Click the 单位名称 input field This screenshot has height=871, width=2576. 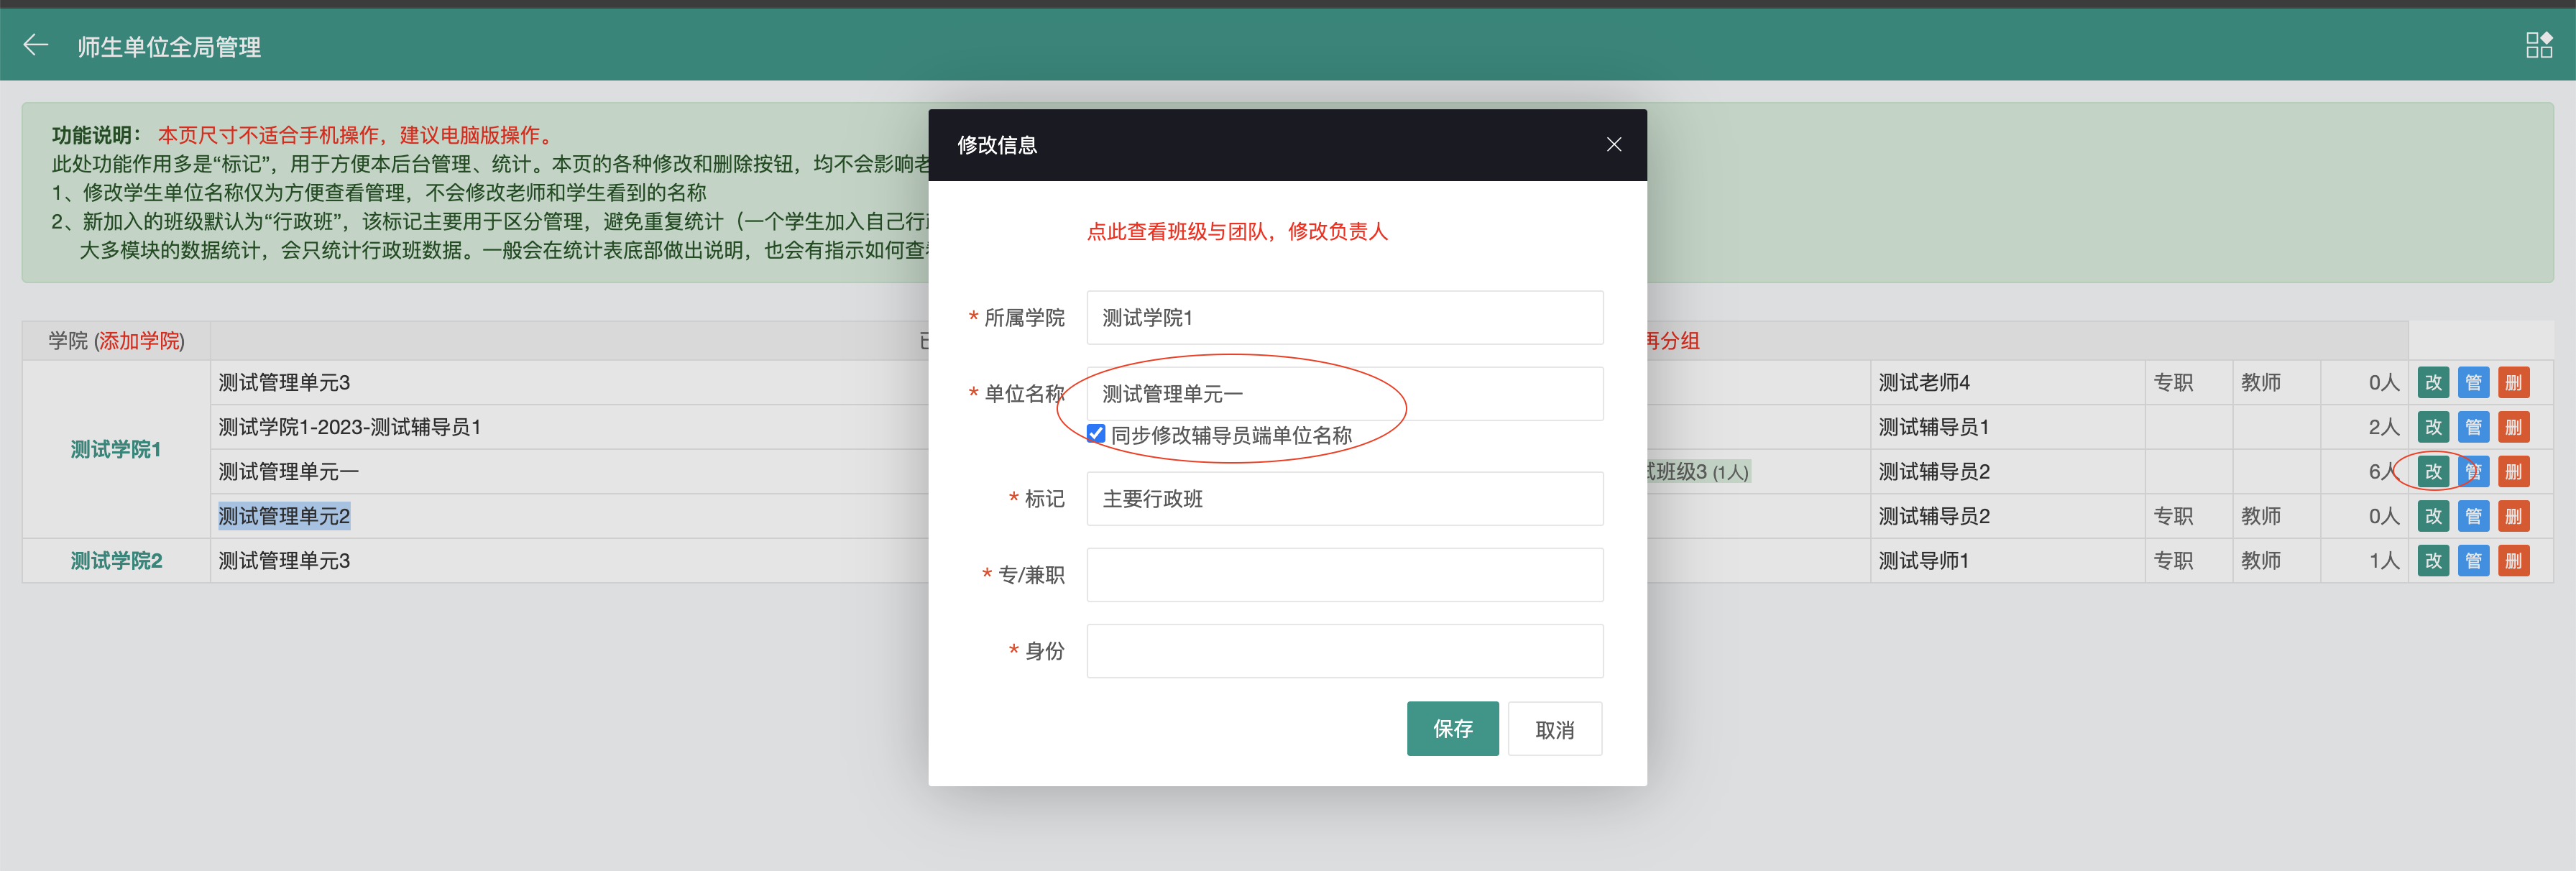(x=1344, y=394)
